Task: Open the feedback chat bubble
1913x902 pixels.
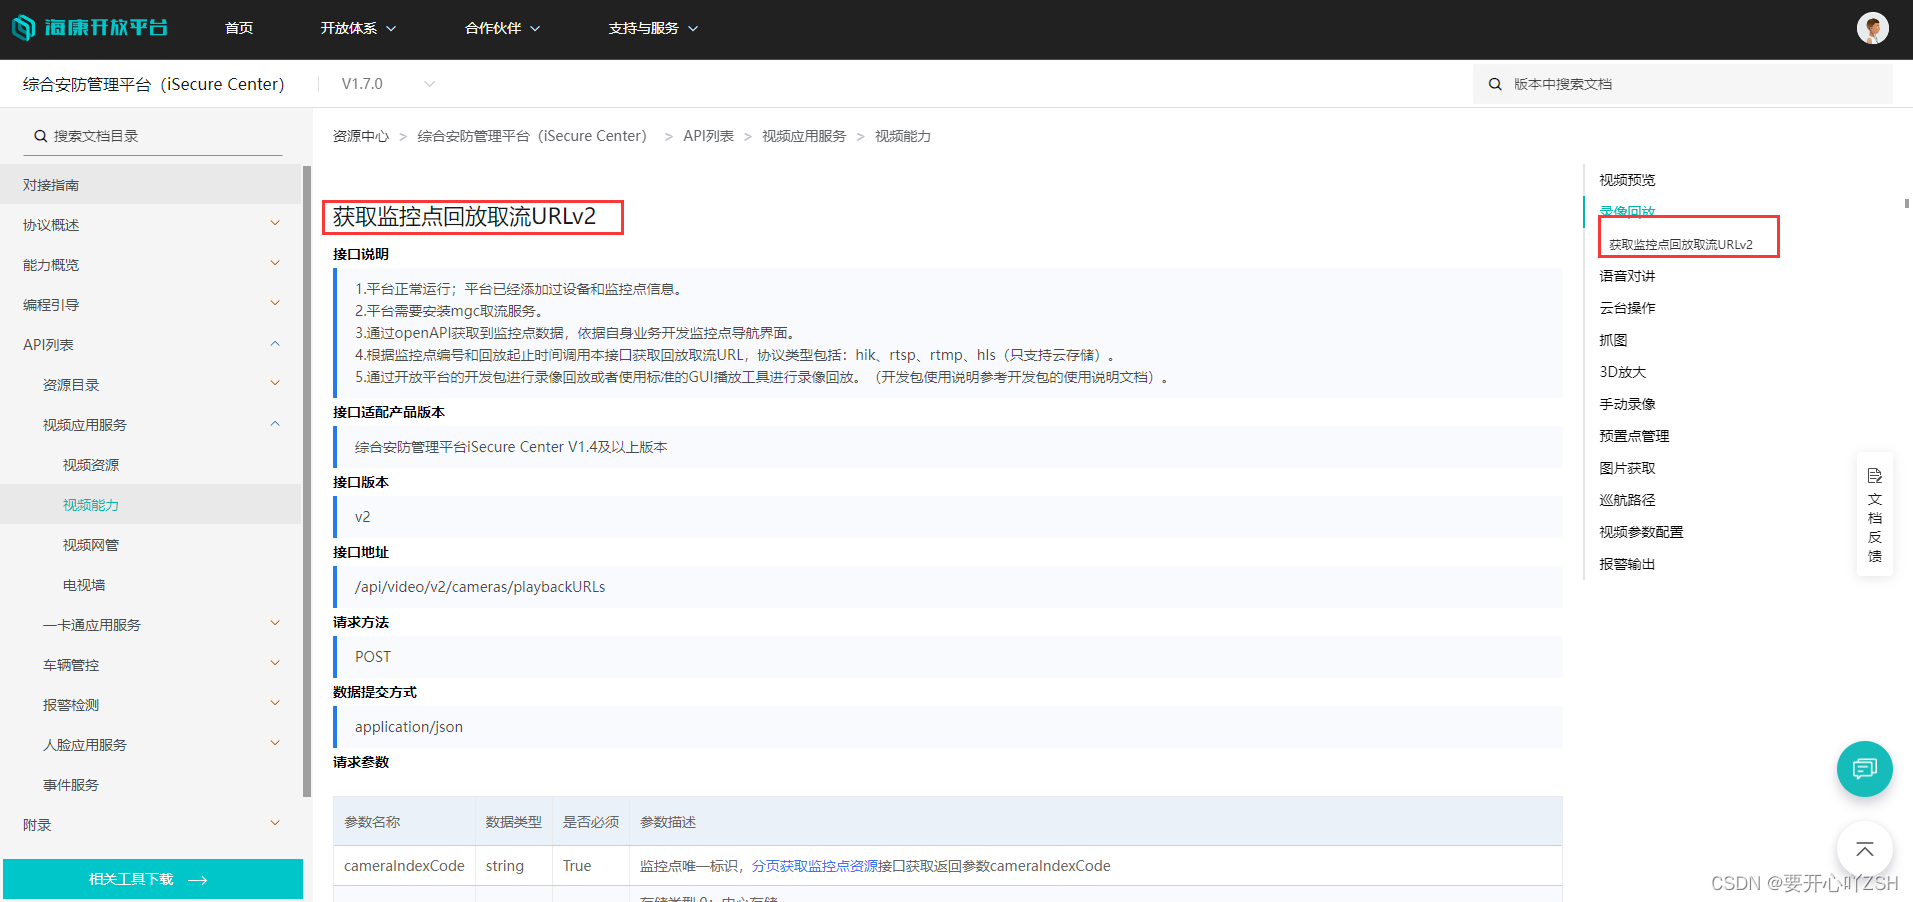Action: pyautogui.click(x=1864, y=769)
